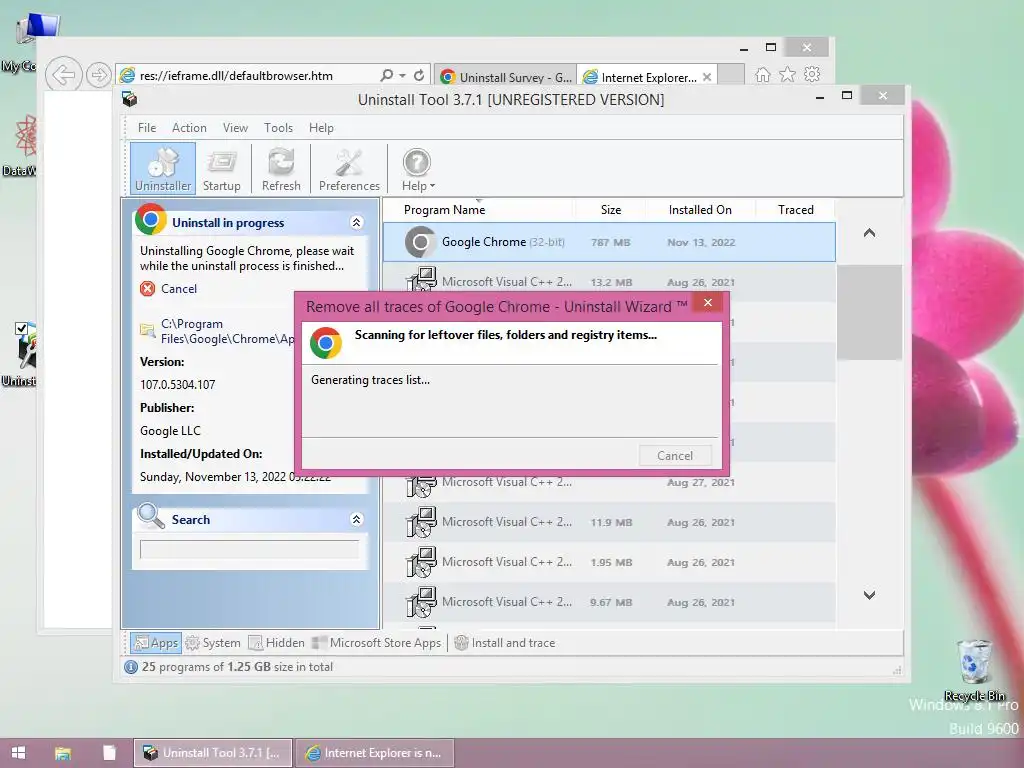Open the Action menu
This screenshot has width=1024, height=768.
(189, 128)
